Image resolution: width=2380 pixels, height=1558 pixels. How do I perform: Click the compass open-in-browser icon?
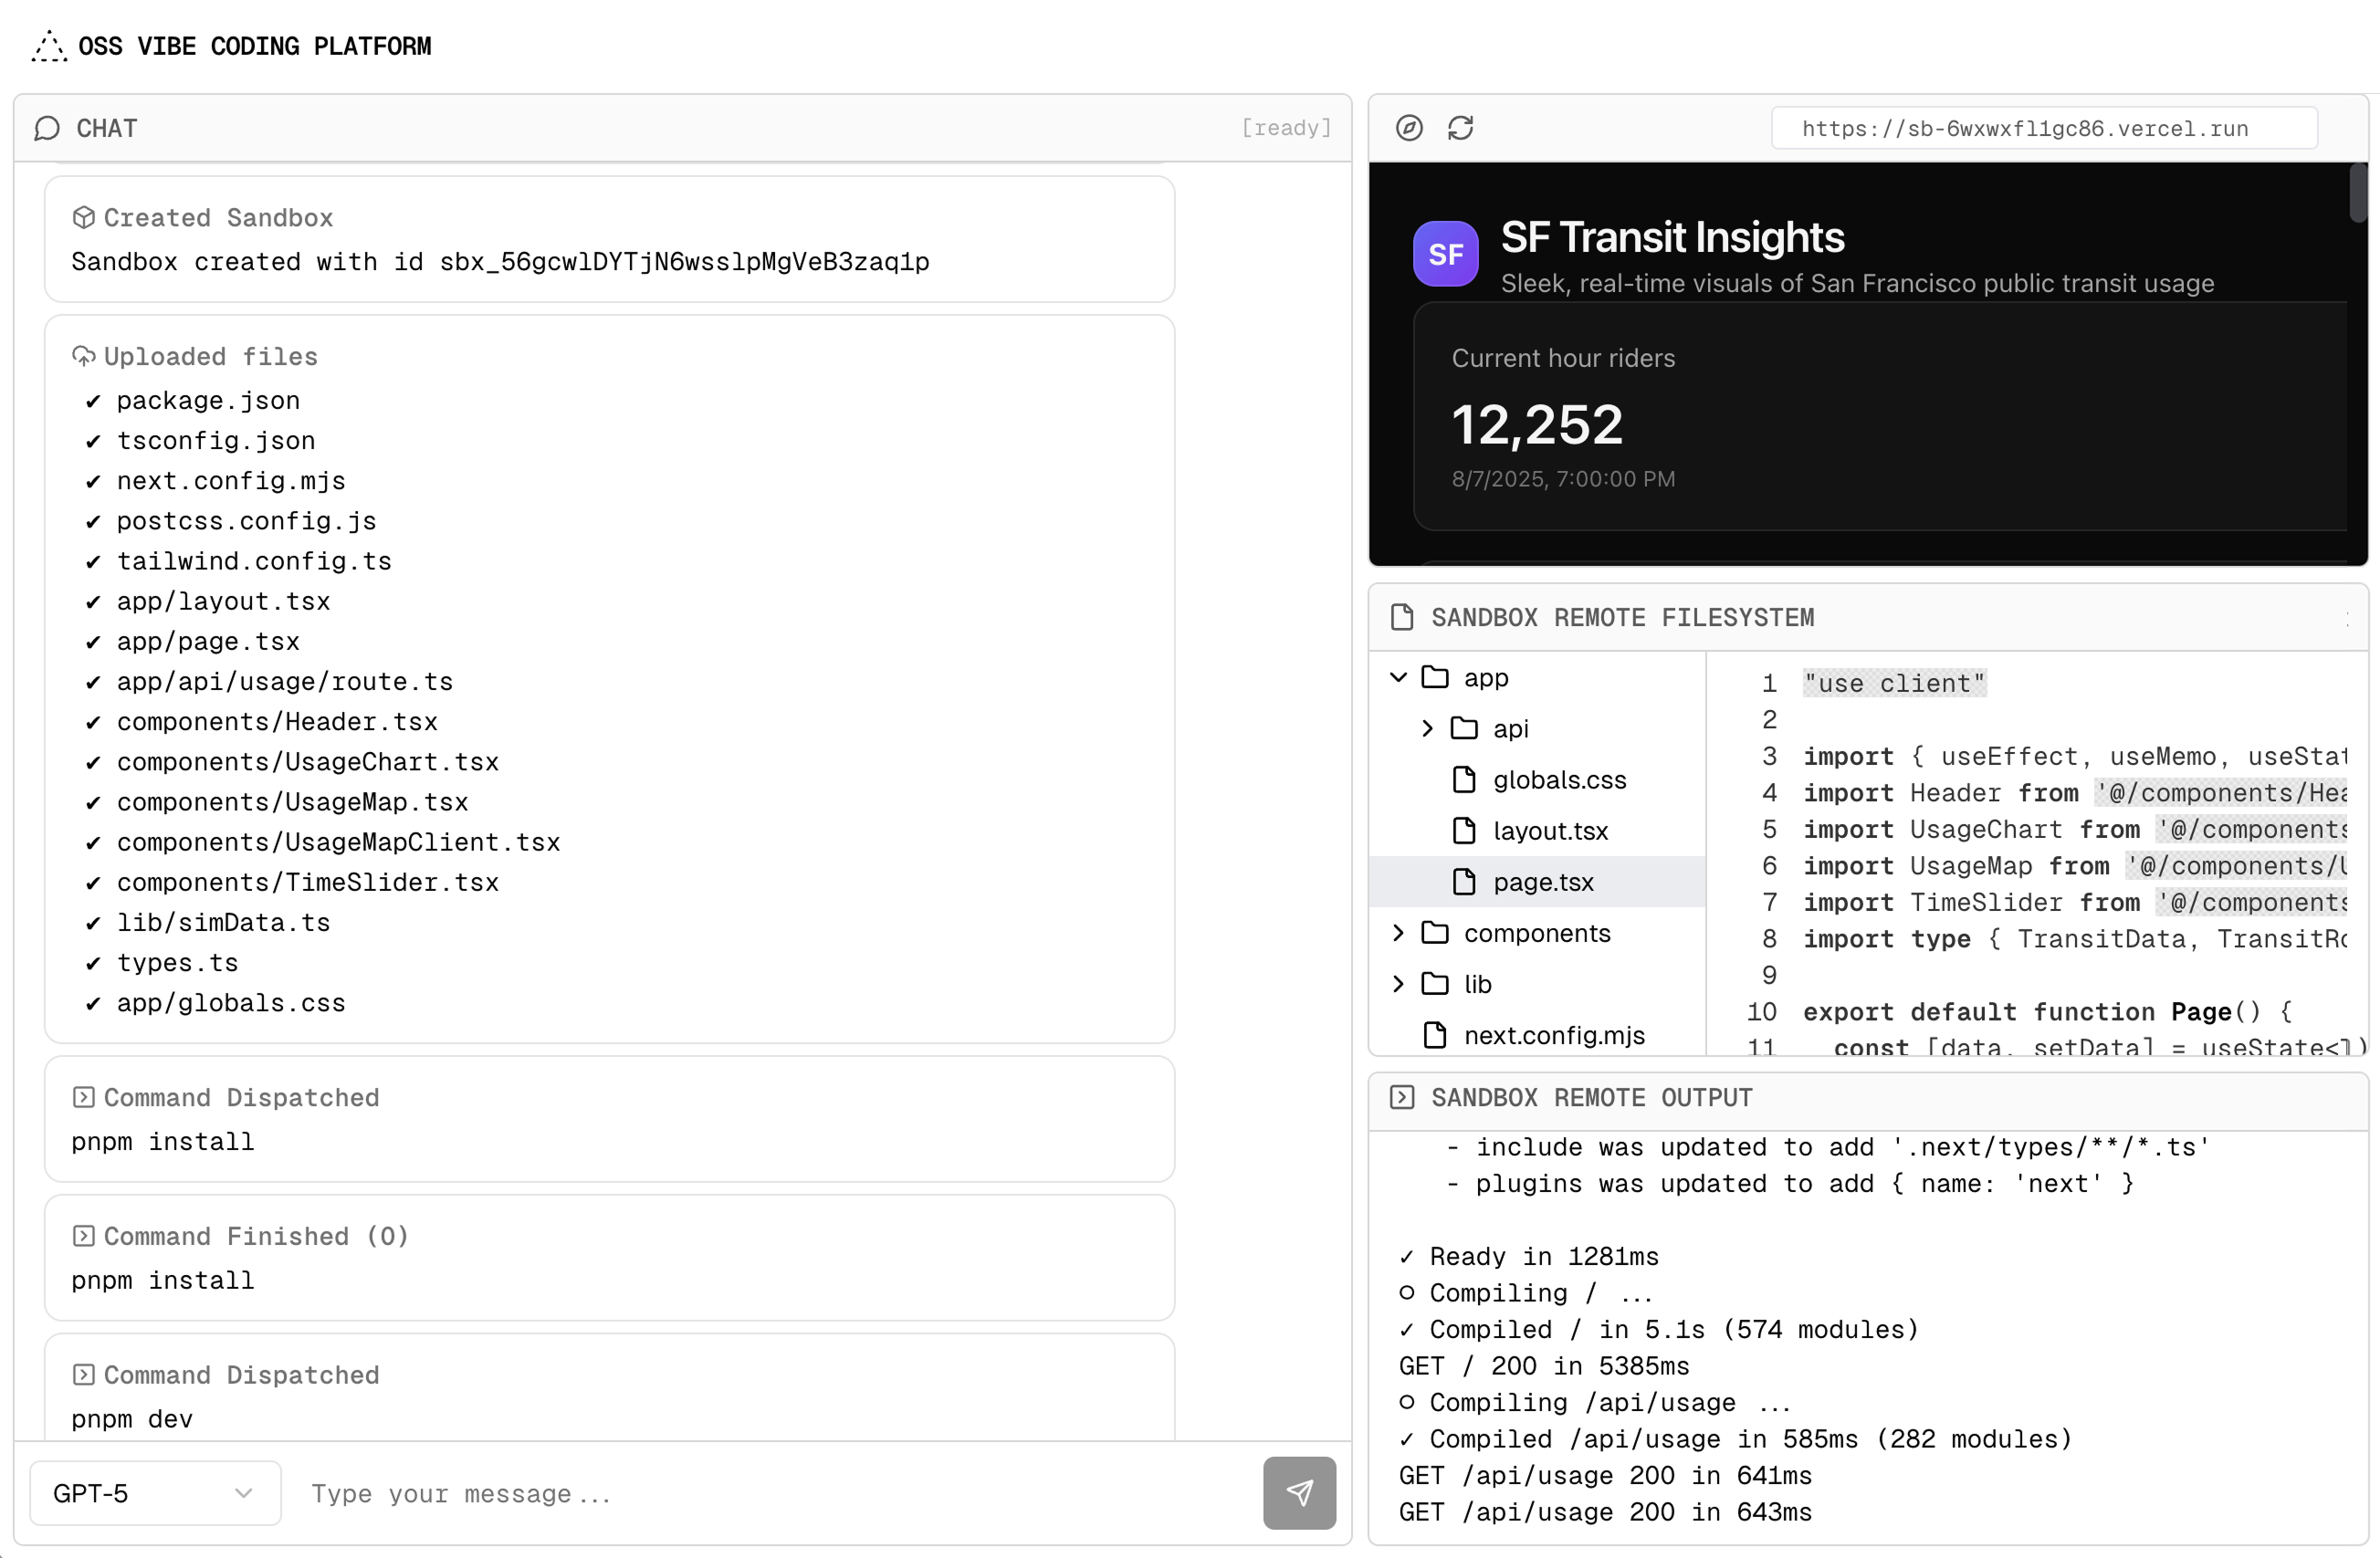pyautogui.click(x=1409, y=128)
